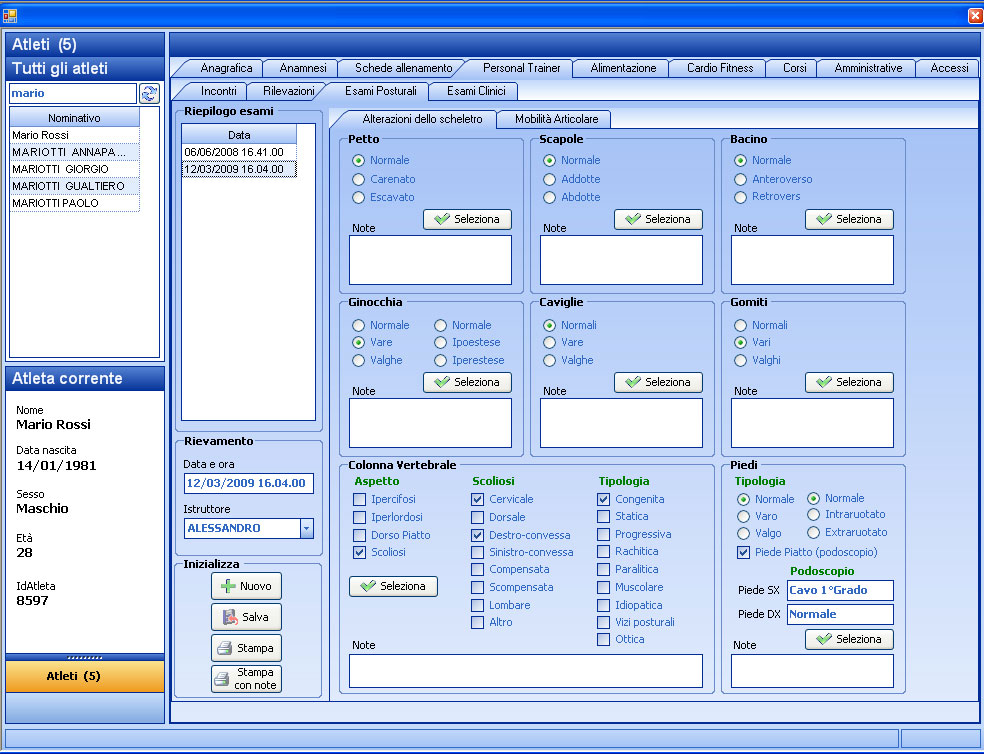The image size is (984, 754).
Task: Click the orange Atleti (5) button
Action: pos(84,676)
